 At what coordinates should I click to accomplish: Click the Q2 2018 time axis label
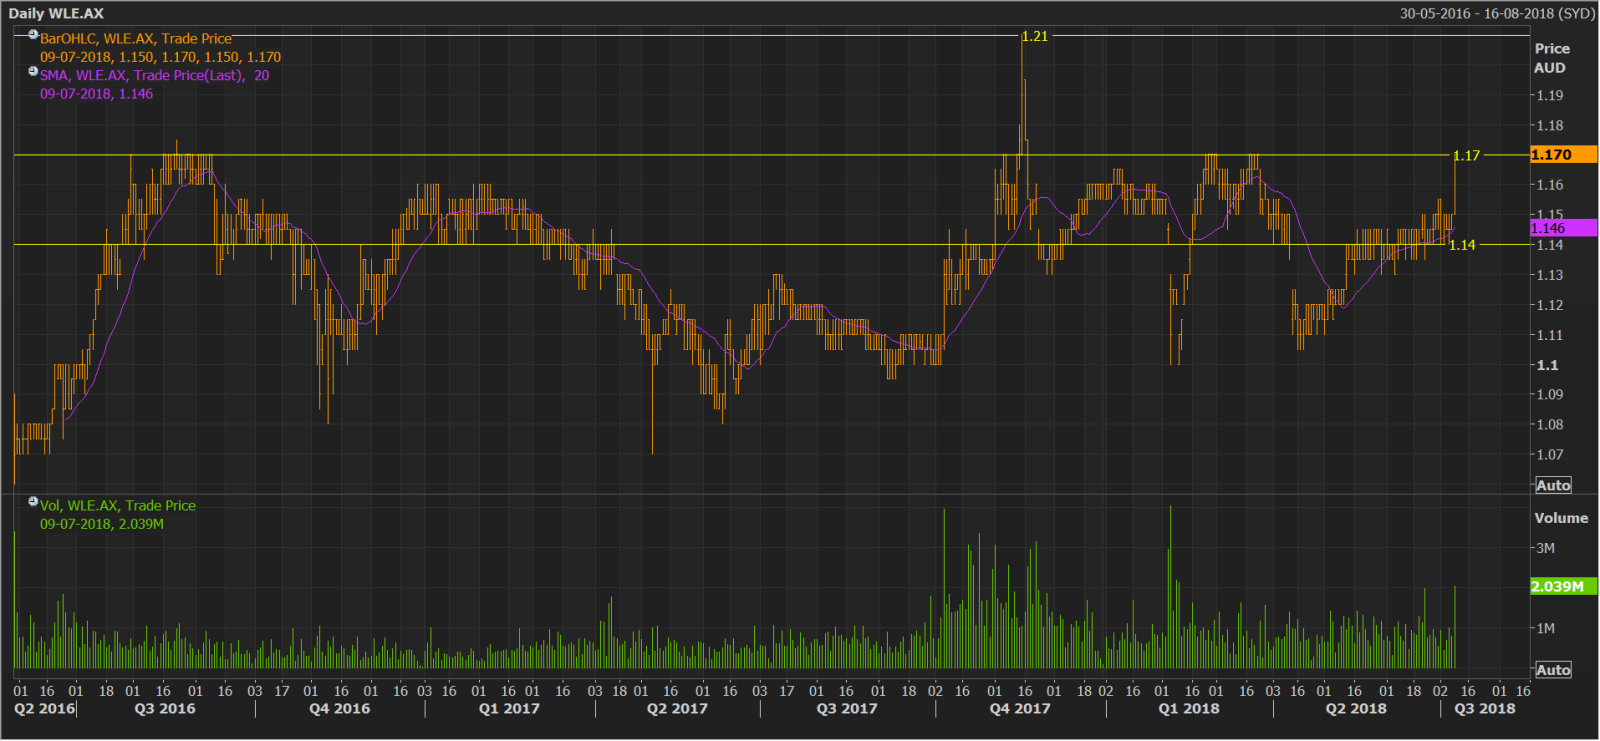1356,708
